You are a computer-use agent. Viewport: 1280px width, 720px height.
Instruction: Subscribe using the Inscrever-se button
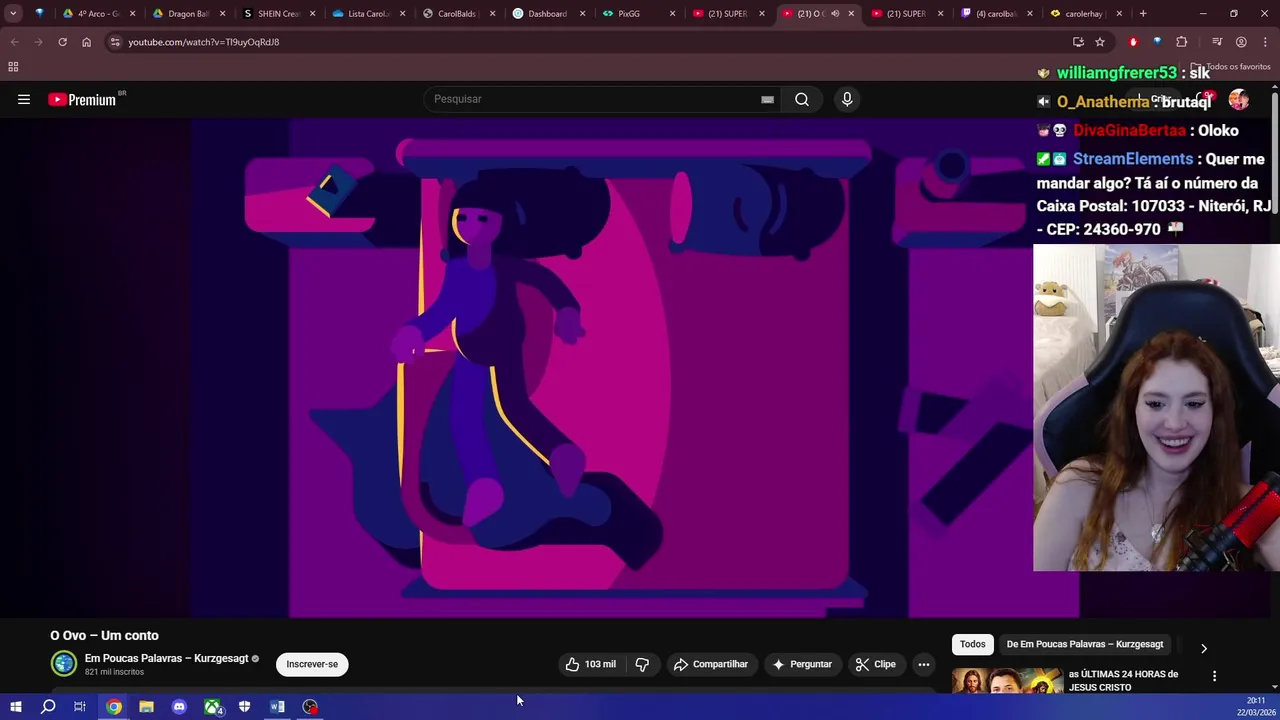pyautogui.click(x=312, y=664)
